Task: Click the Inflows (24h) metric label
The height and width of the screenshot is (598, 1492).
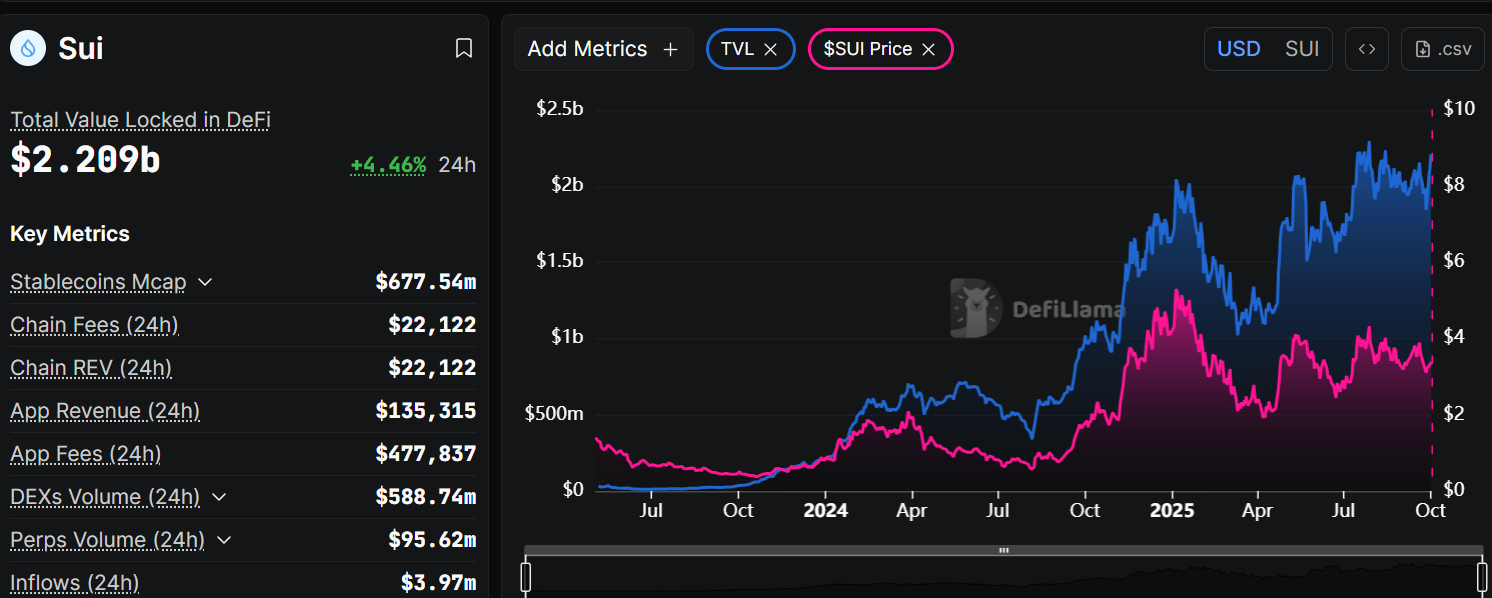Action: point(75,583)
